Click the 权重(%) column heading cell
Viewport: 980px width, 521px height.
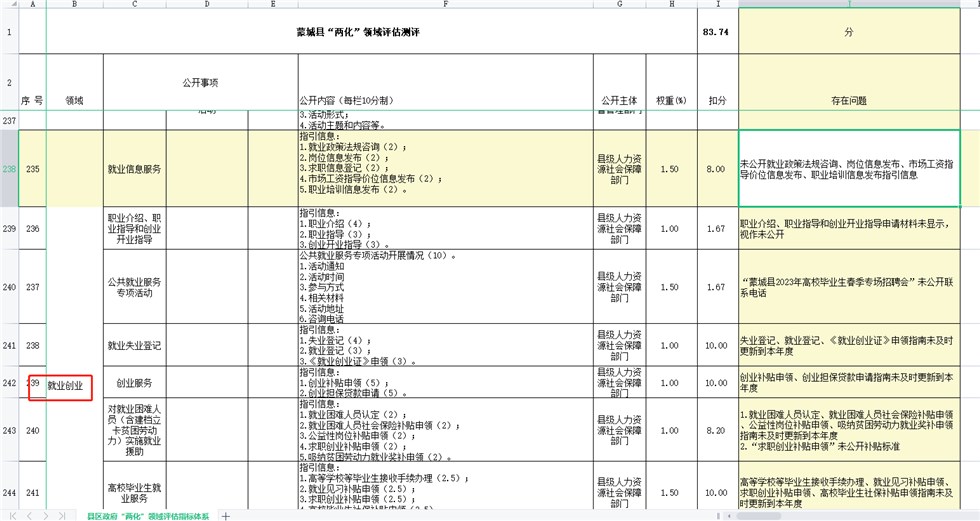tap(671, 100)
